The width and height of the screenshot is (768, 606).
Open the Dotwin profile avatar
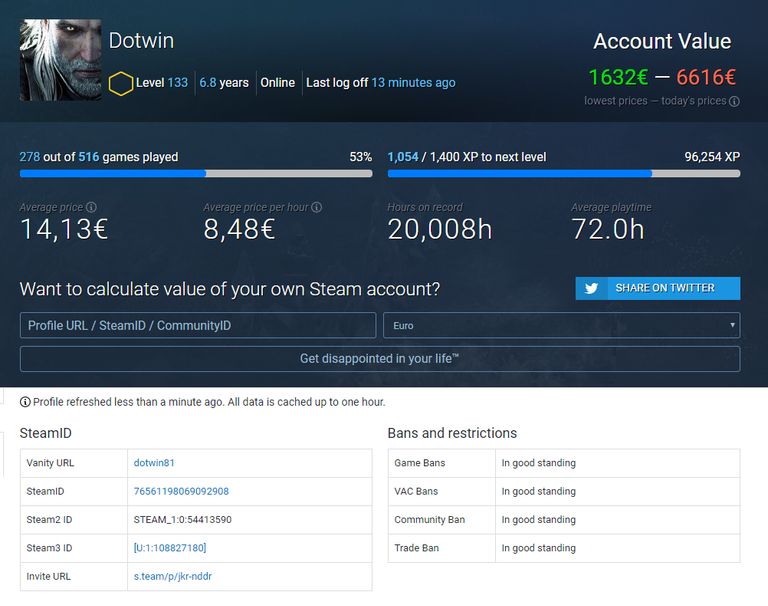click(60, 60)
